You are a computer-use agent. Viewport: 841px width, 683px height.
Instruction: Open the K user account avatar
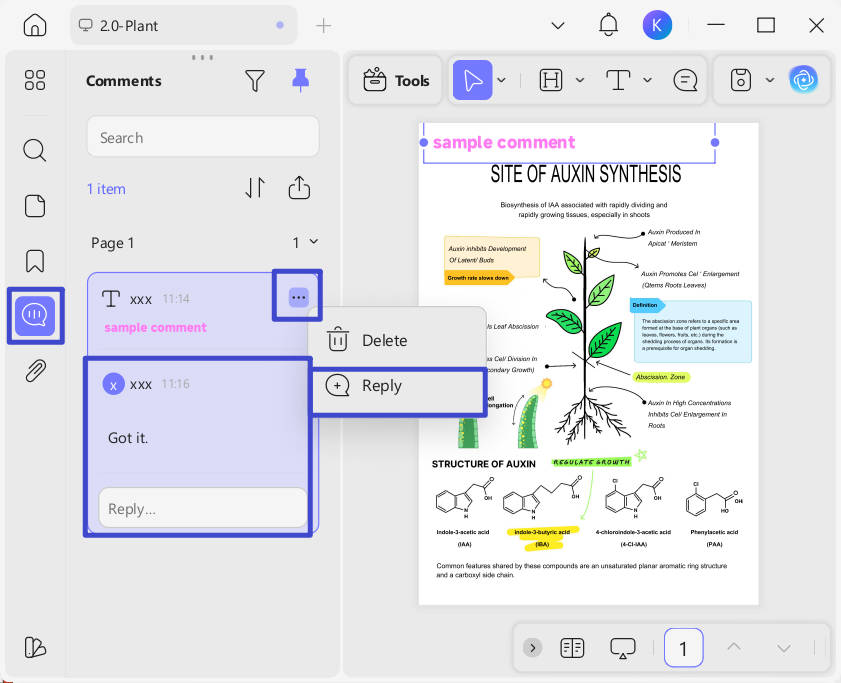point(656,25)
